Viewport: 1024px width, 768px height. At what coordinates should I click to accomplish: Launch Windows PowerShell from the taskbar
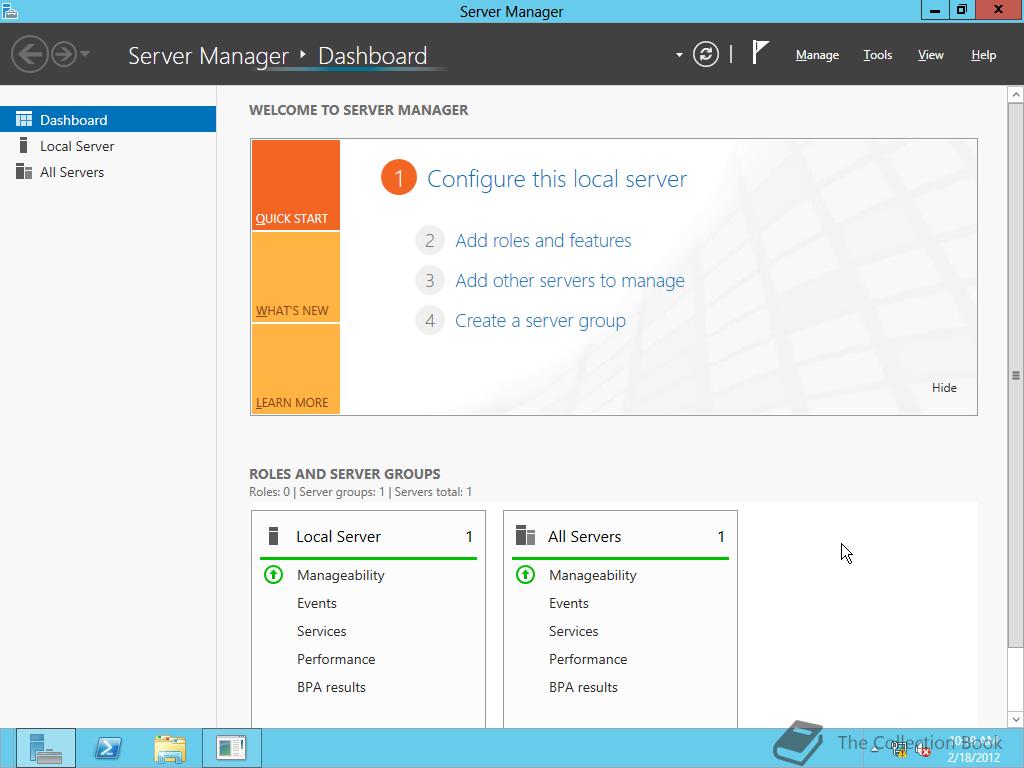pyautogui.click(x=108, y=748)
